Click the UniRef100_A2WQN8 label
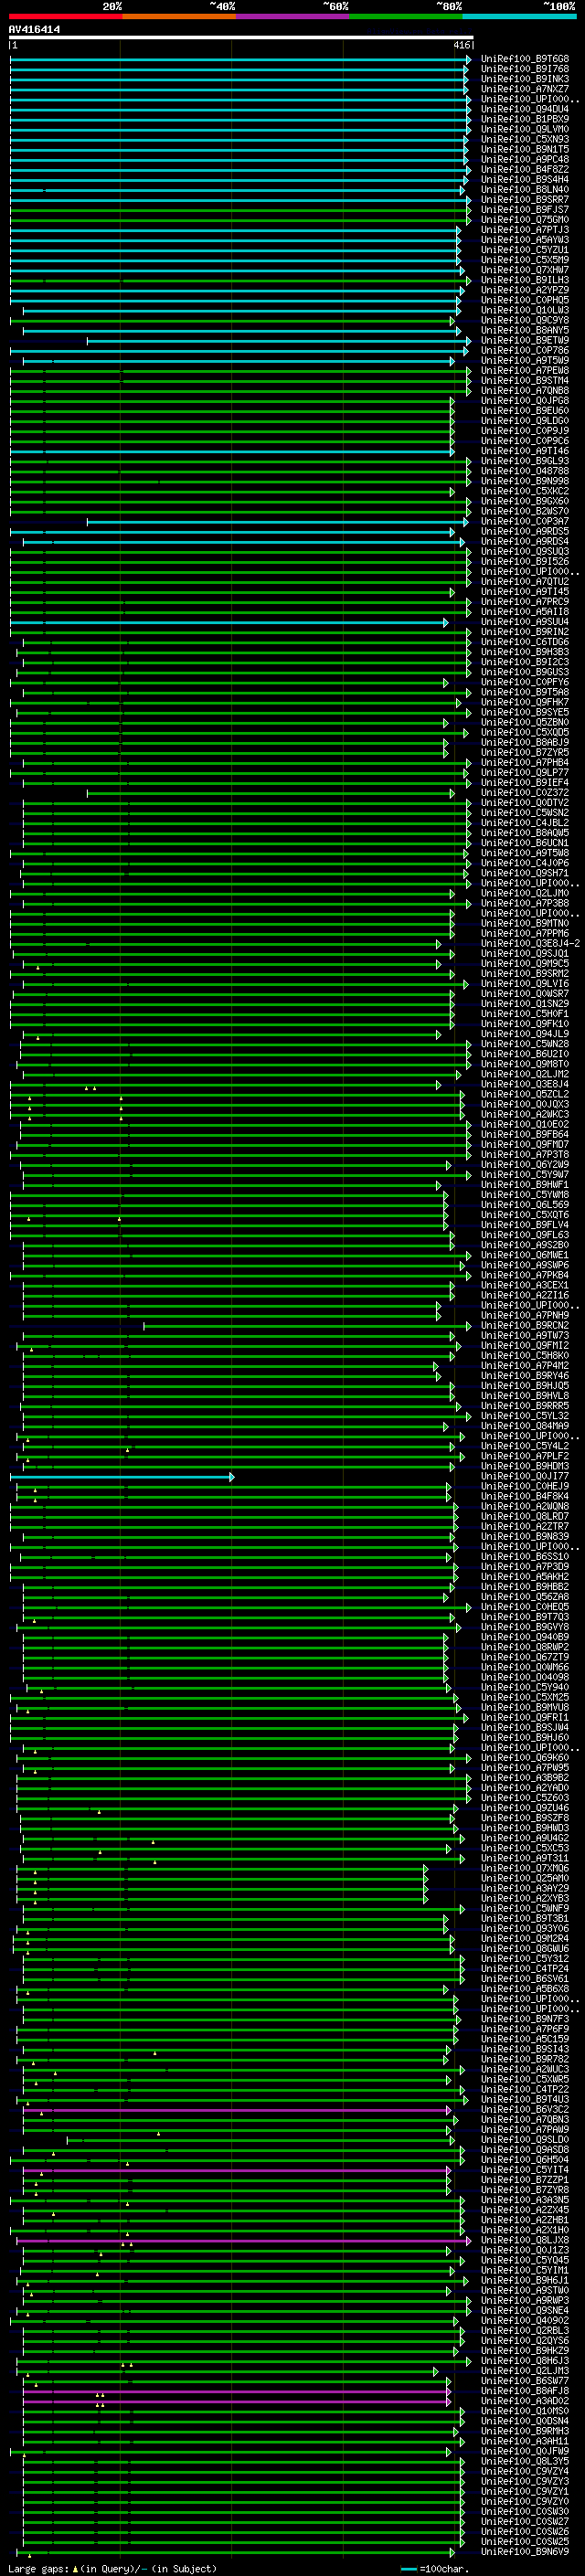The width and height of the screenshot is (585, 2576). [525, 1506]
